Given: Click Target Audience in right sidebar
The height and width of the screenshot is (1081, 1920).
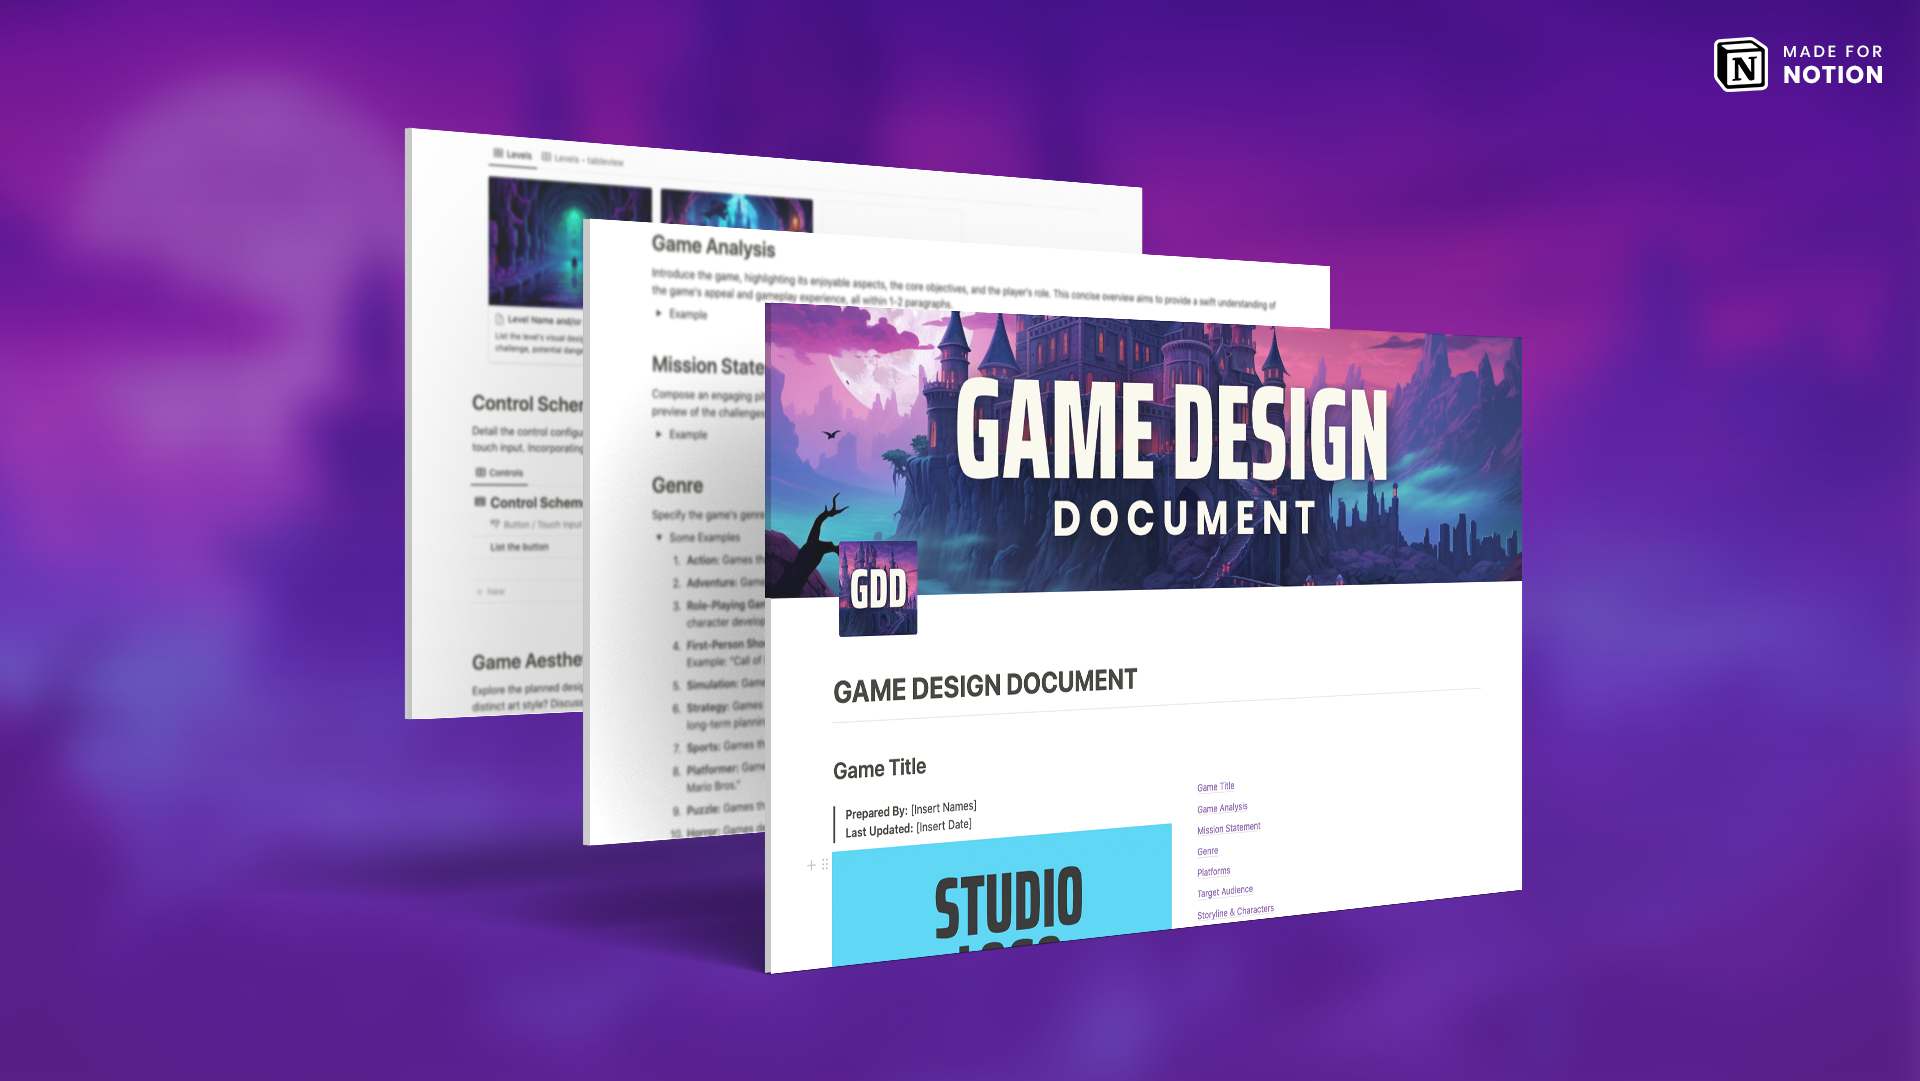Looking at the screenshot, I should 1224,890.
